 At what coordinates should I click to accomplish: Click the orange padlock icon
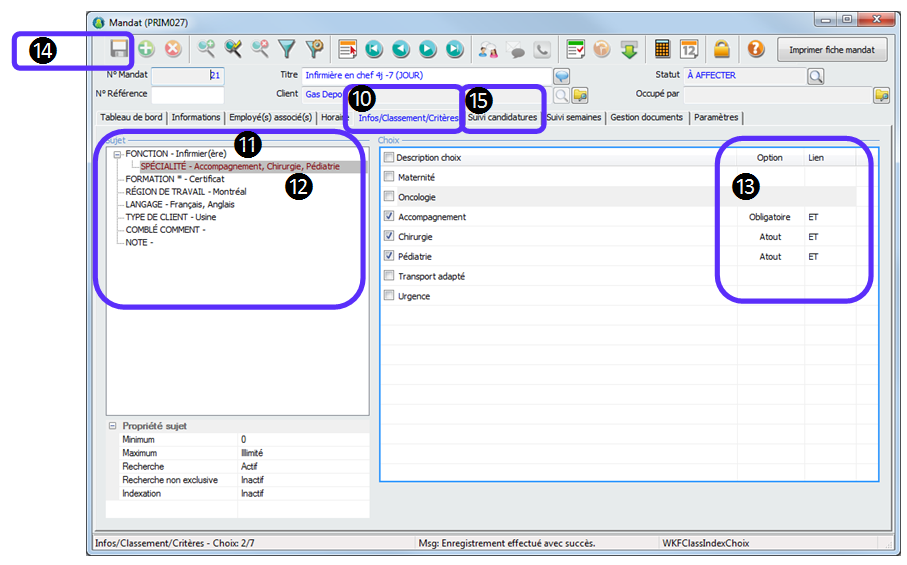click(x=720, y=49)
